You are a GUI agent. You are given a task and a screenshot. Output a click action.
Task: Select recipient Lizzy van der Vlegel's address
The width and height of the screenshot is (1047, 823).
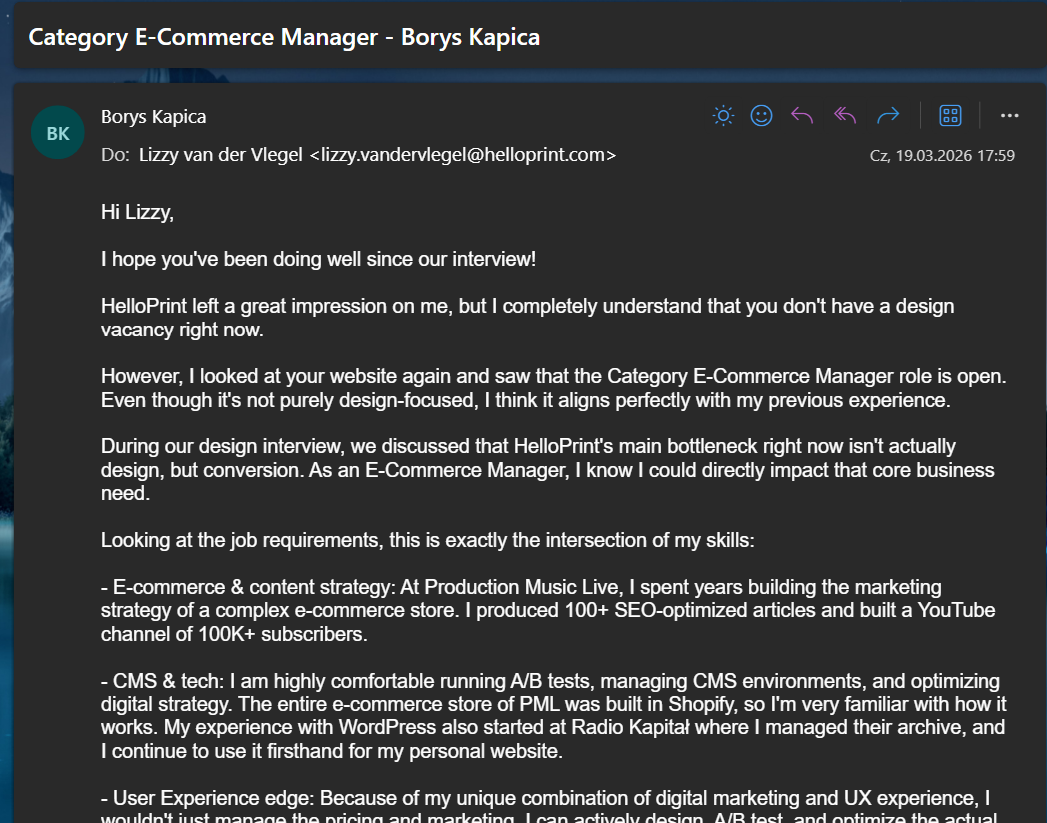[x=377, y=155]
